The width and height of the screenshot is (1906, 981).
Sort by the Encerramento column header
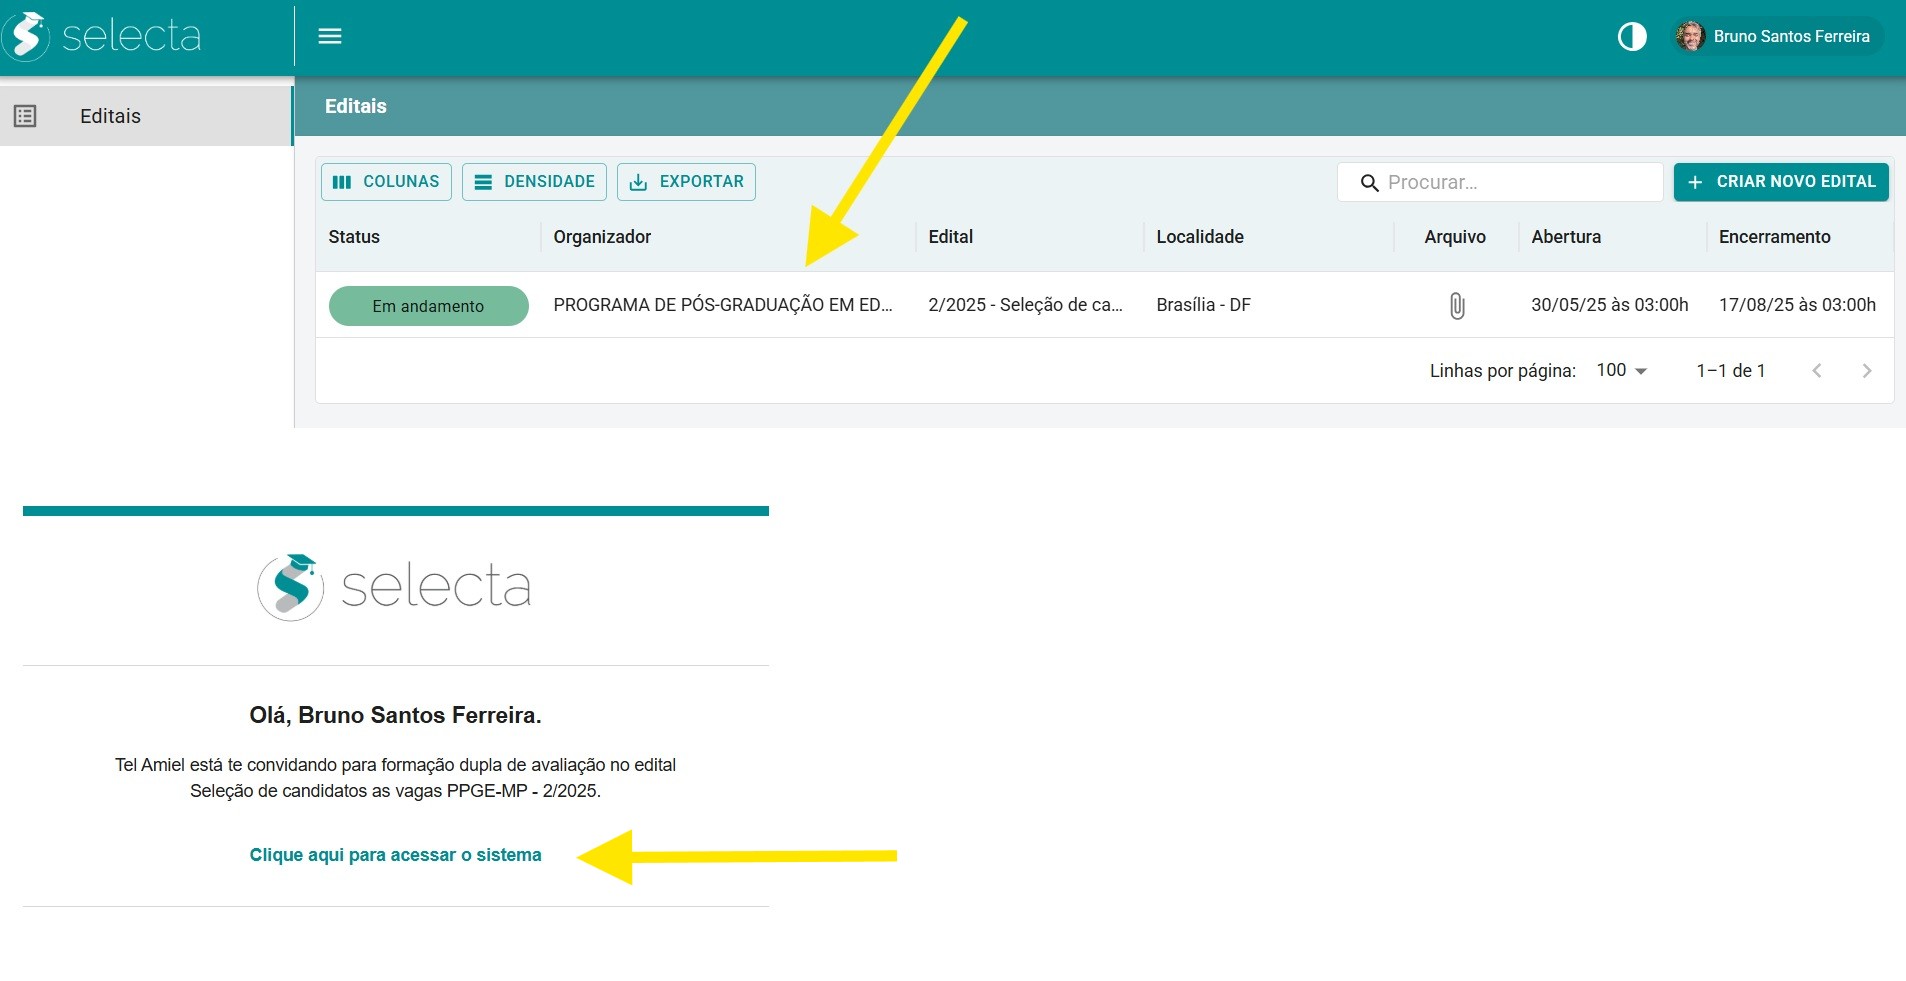[1774, 237]
